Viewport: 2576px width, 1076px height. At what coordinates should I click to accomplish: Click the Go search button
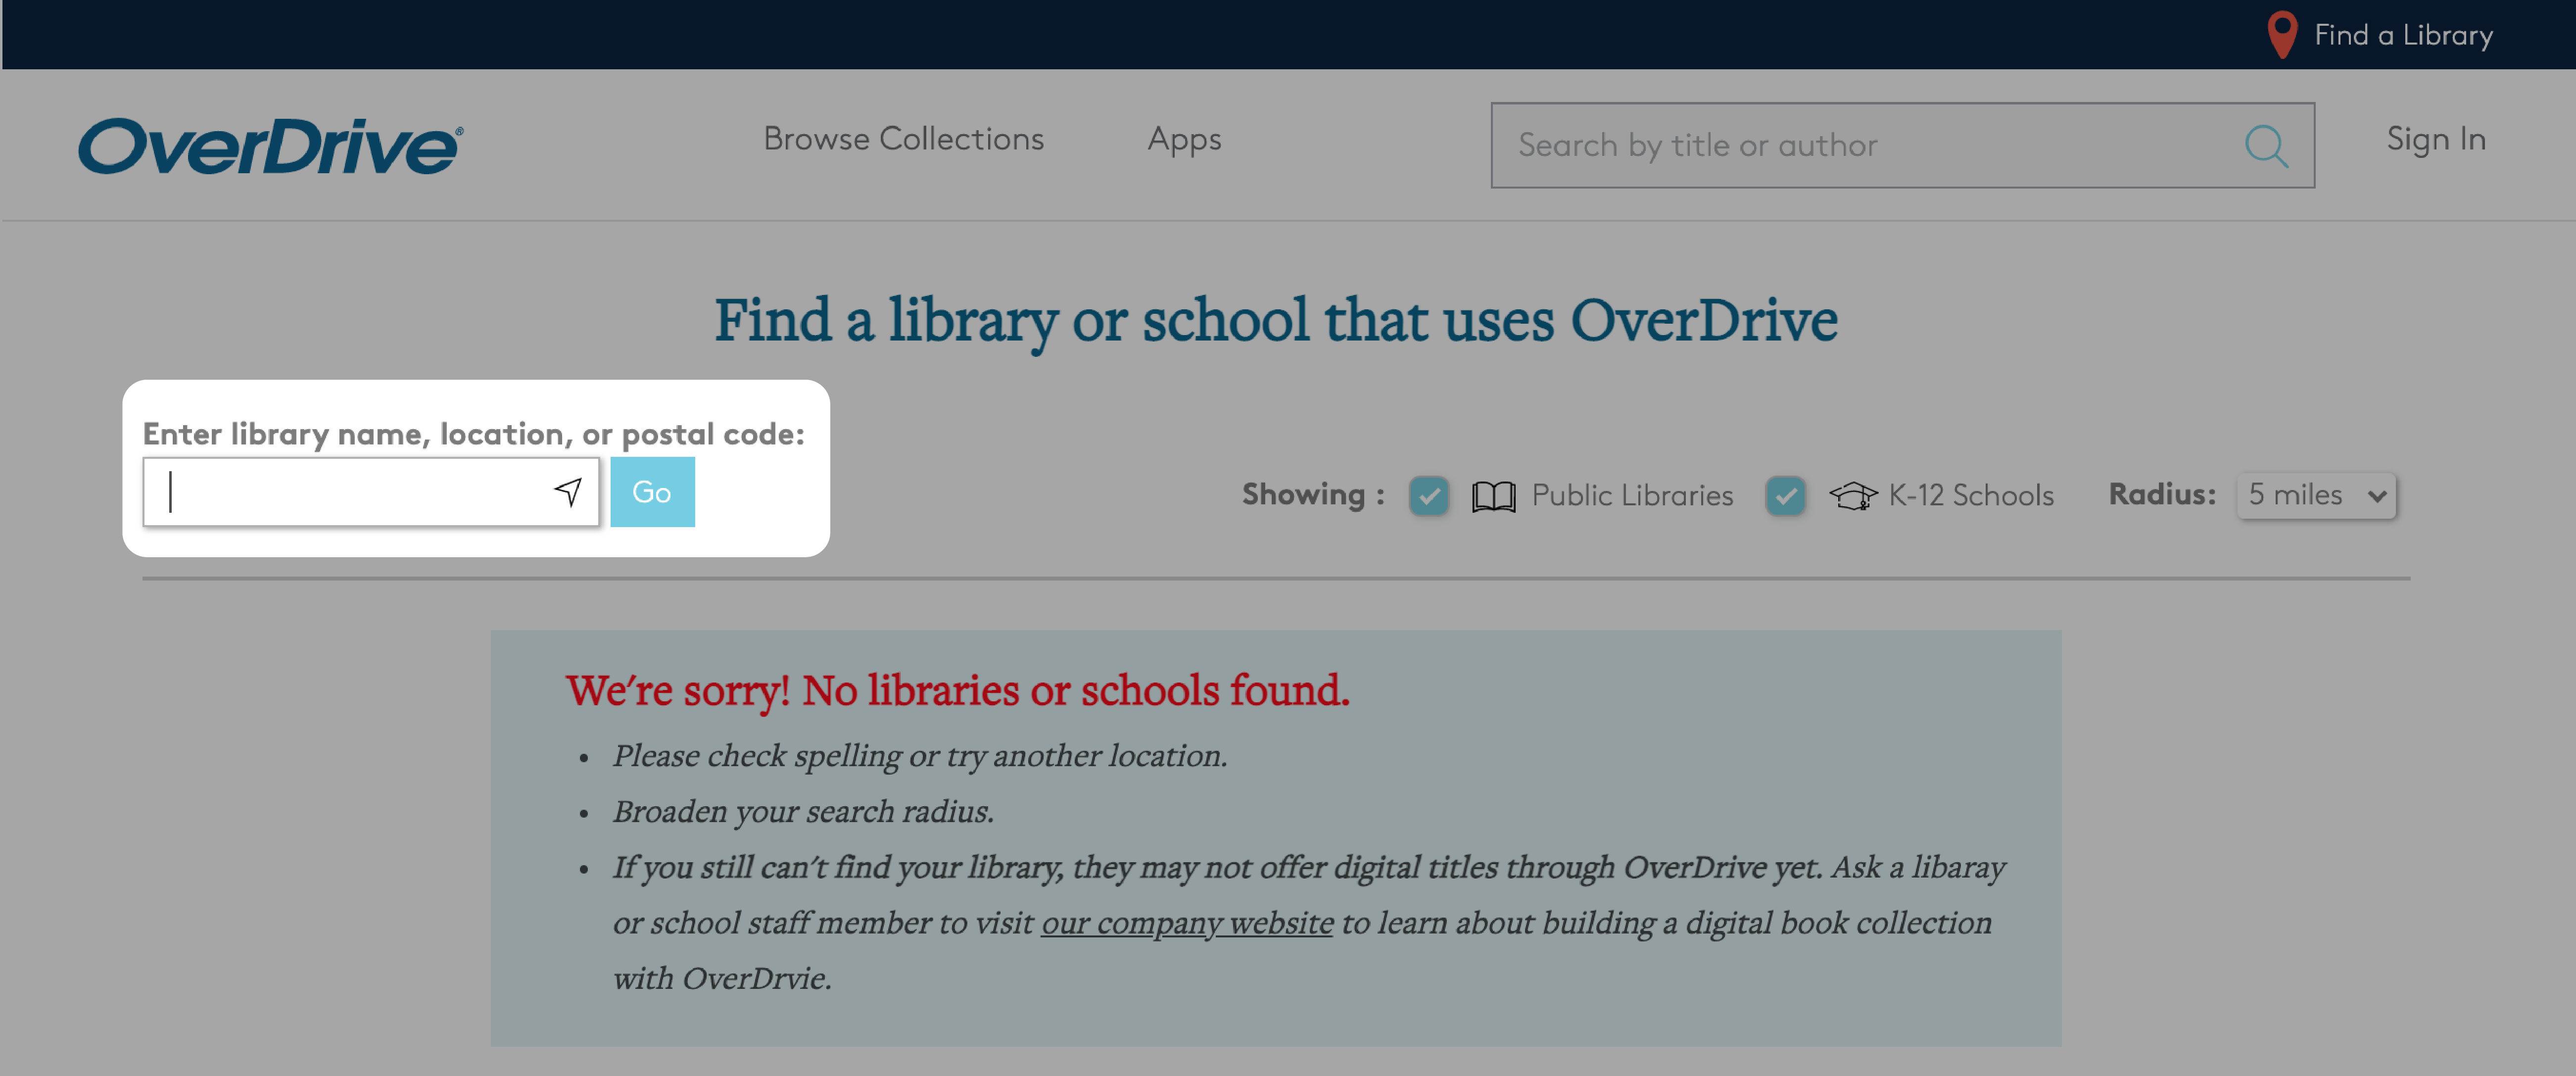(x=652, y=491)
